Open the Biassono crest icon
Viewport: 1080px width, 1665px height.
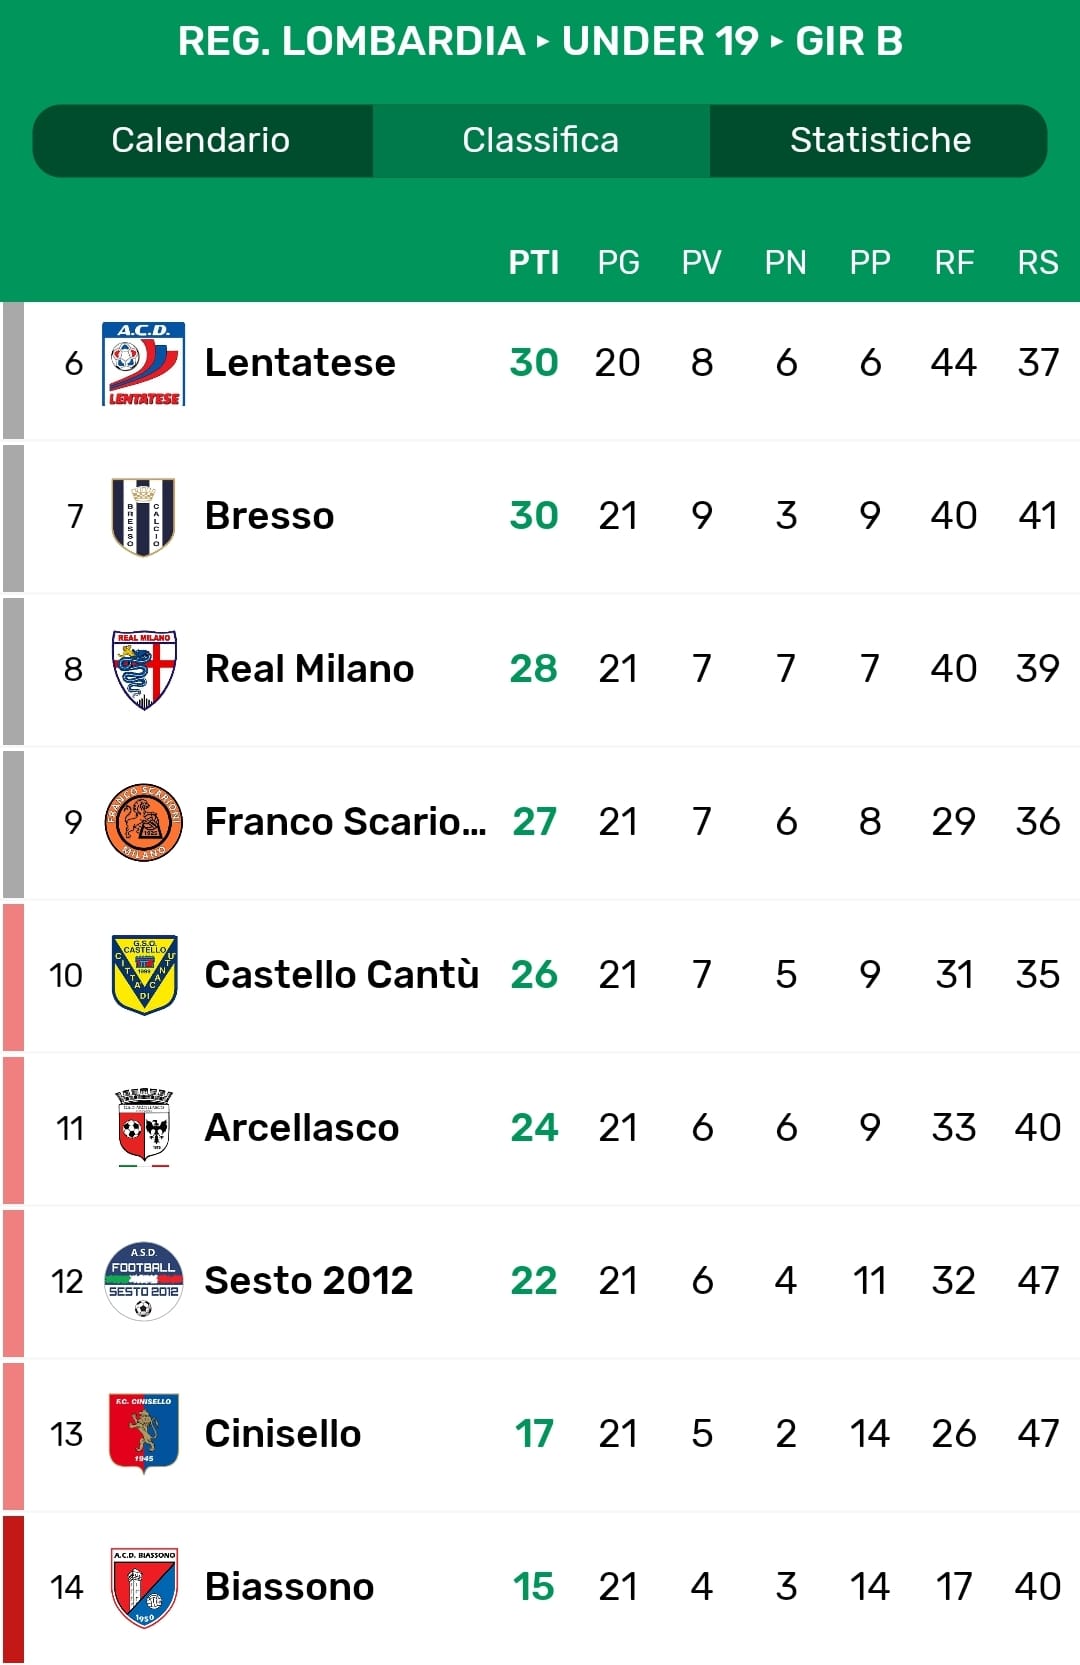144,1587
